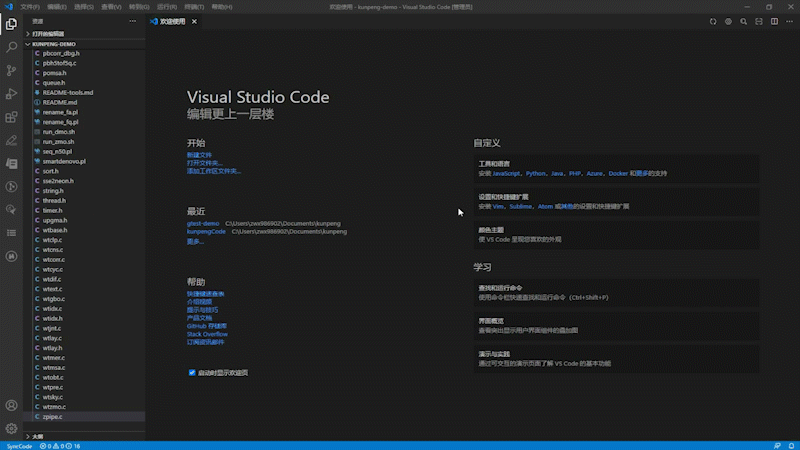The image size is (800, 450).
Task: Open smartdenovo.pl in the file tree
Action: pos(64,161)
